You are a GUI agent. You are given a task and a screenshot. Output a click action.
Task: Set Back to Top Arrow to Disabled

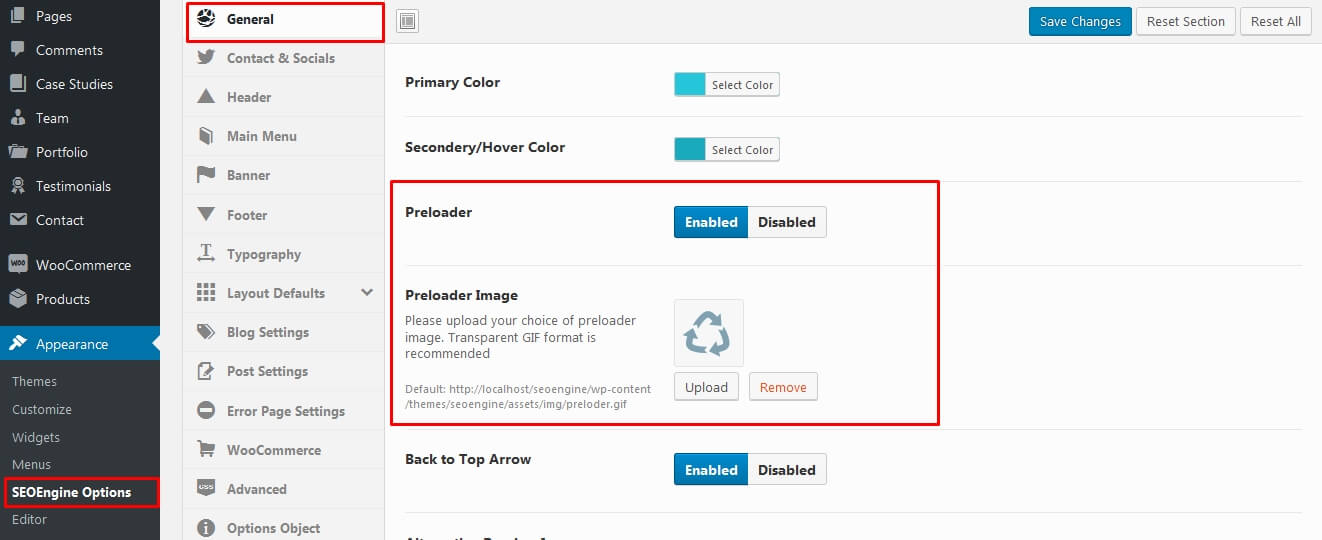[x=787, y=470]
